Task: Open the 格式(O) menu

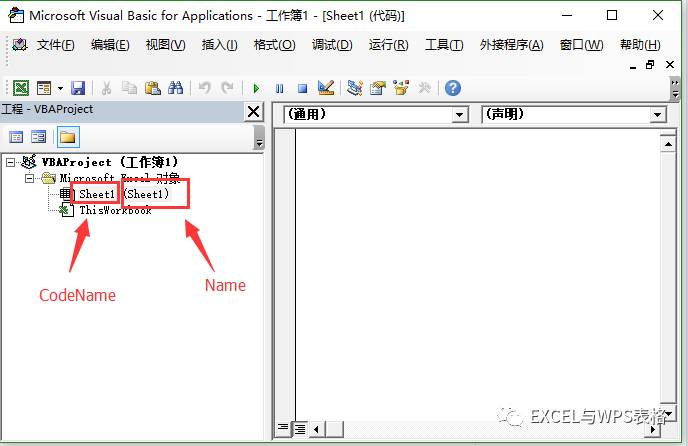Action: 275,45
